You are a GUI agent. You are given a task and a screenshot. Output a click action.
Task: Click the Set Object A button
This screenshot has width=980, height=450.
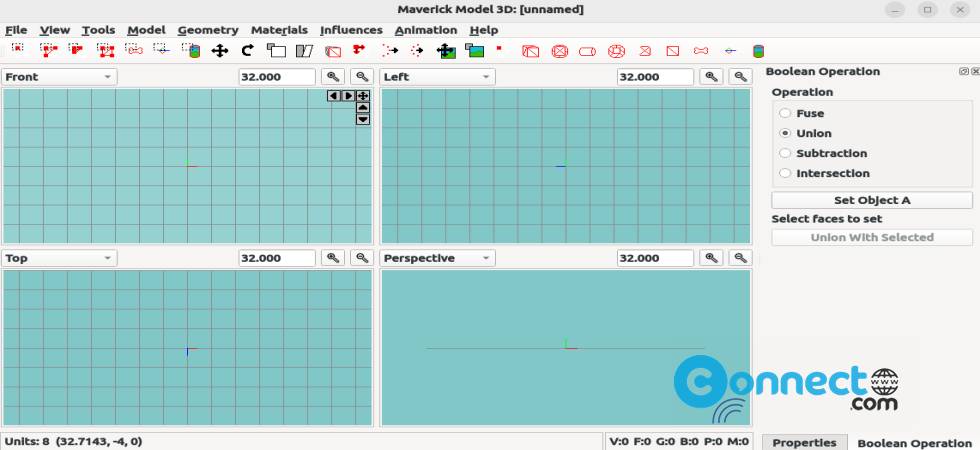(871, 200)
